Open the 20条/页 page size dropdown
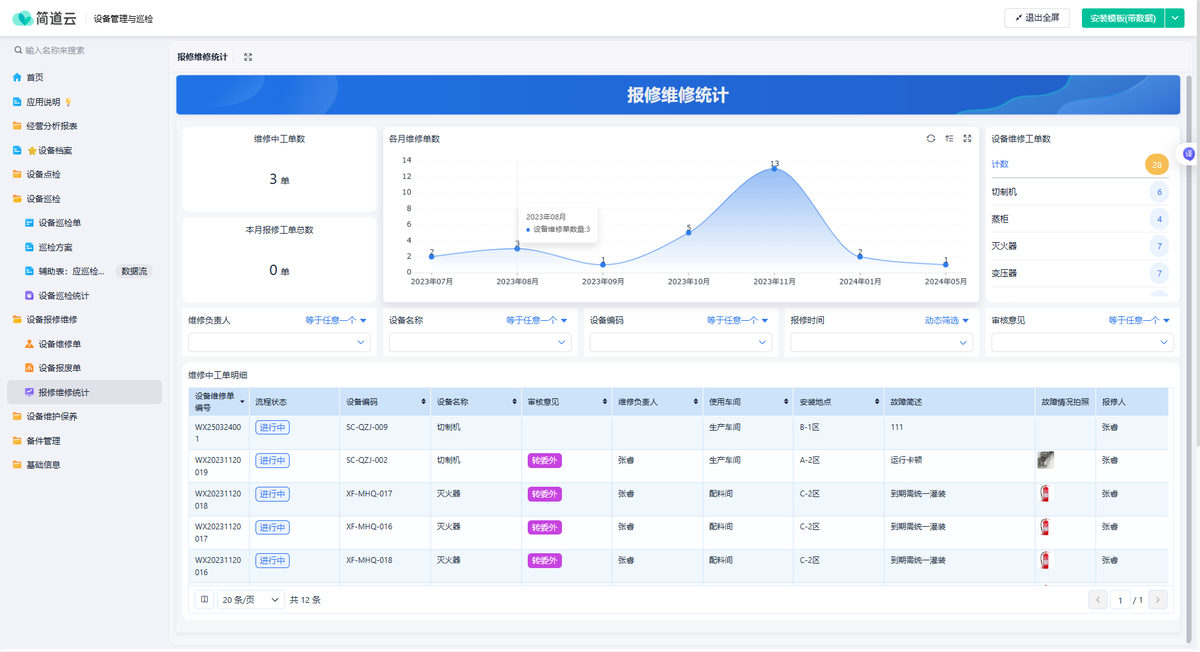This screenshot has width=1200, height=652. point(250,600)
